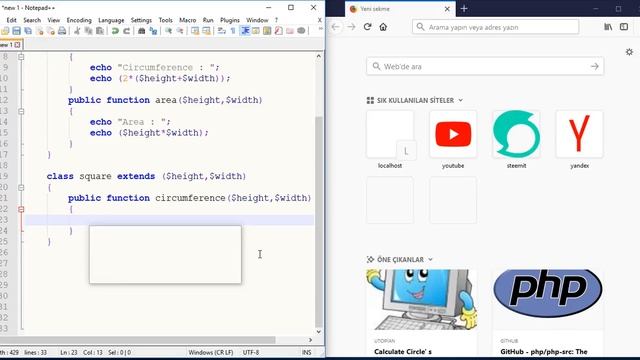Toggle INS mode in status bar

307,352
